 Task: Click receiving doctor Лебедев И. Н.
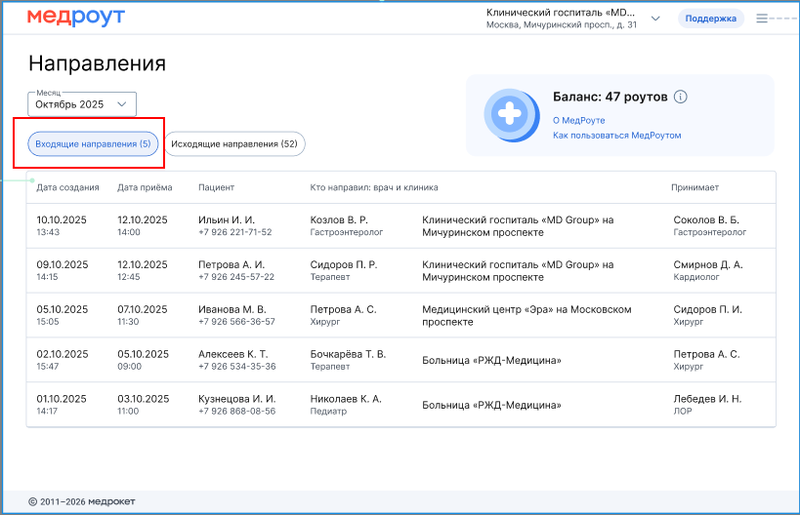(x=707, y=399)
